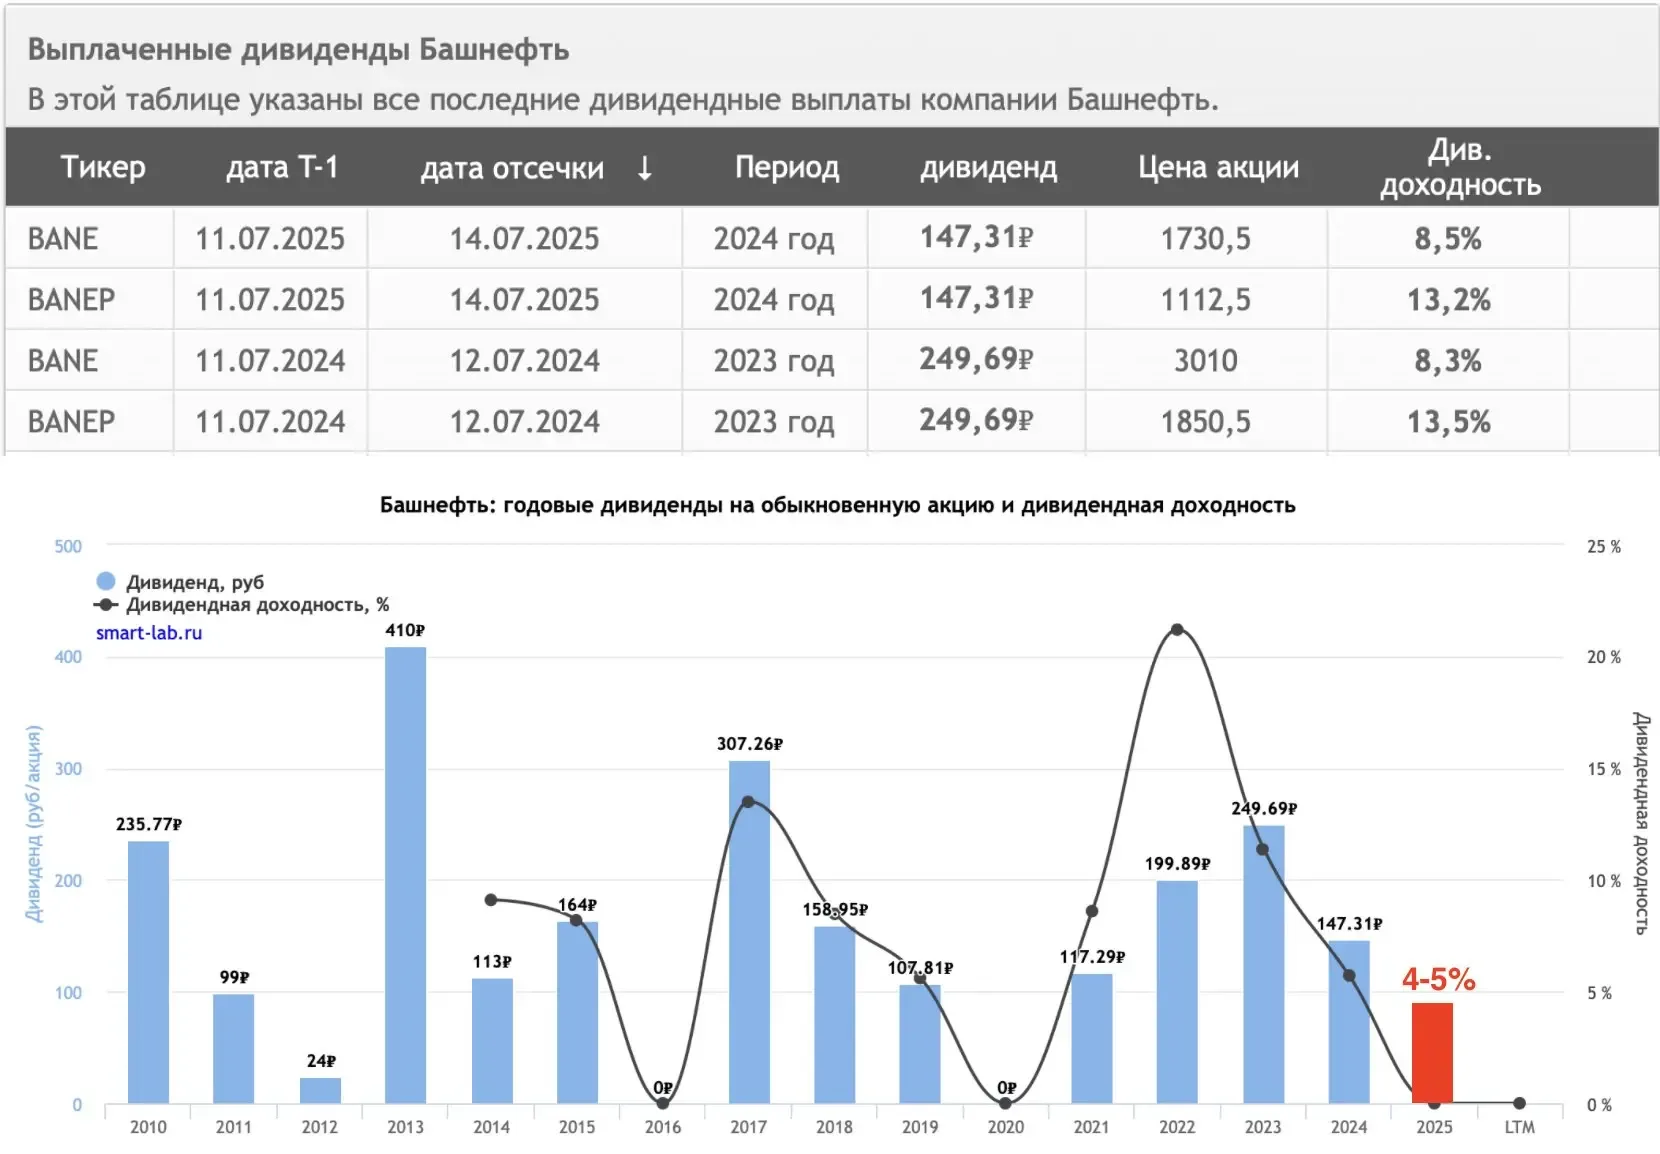1660x1154 pixels.
Task: Click the LTM yield data point
Action: [1519, 1103]
